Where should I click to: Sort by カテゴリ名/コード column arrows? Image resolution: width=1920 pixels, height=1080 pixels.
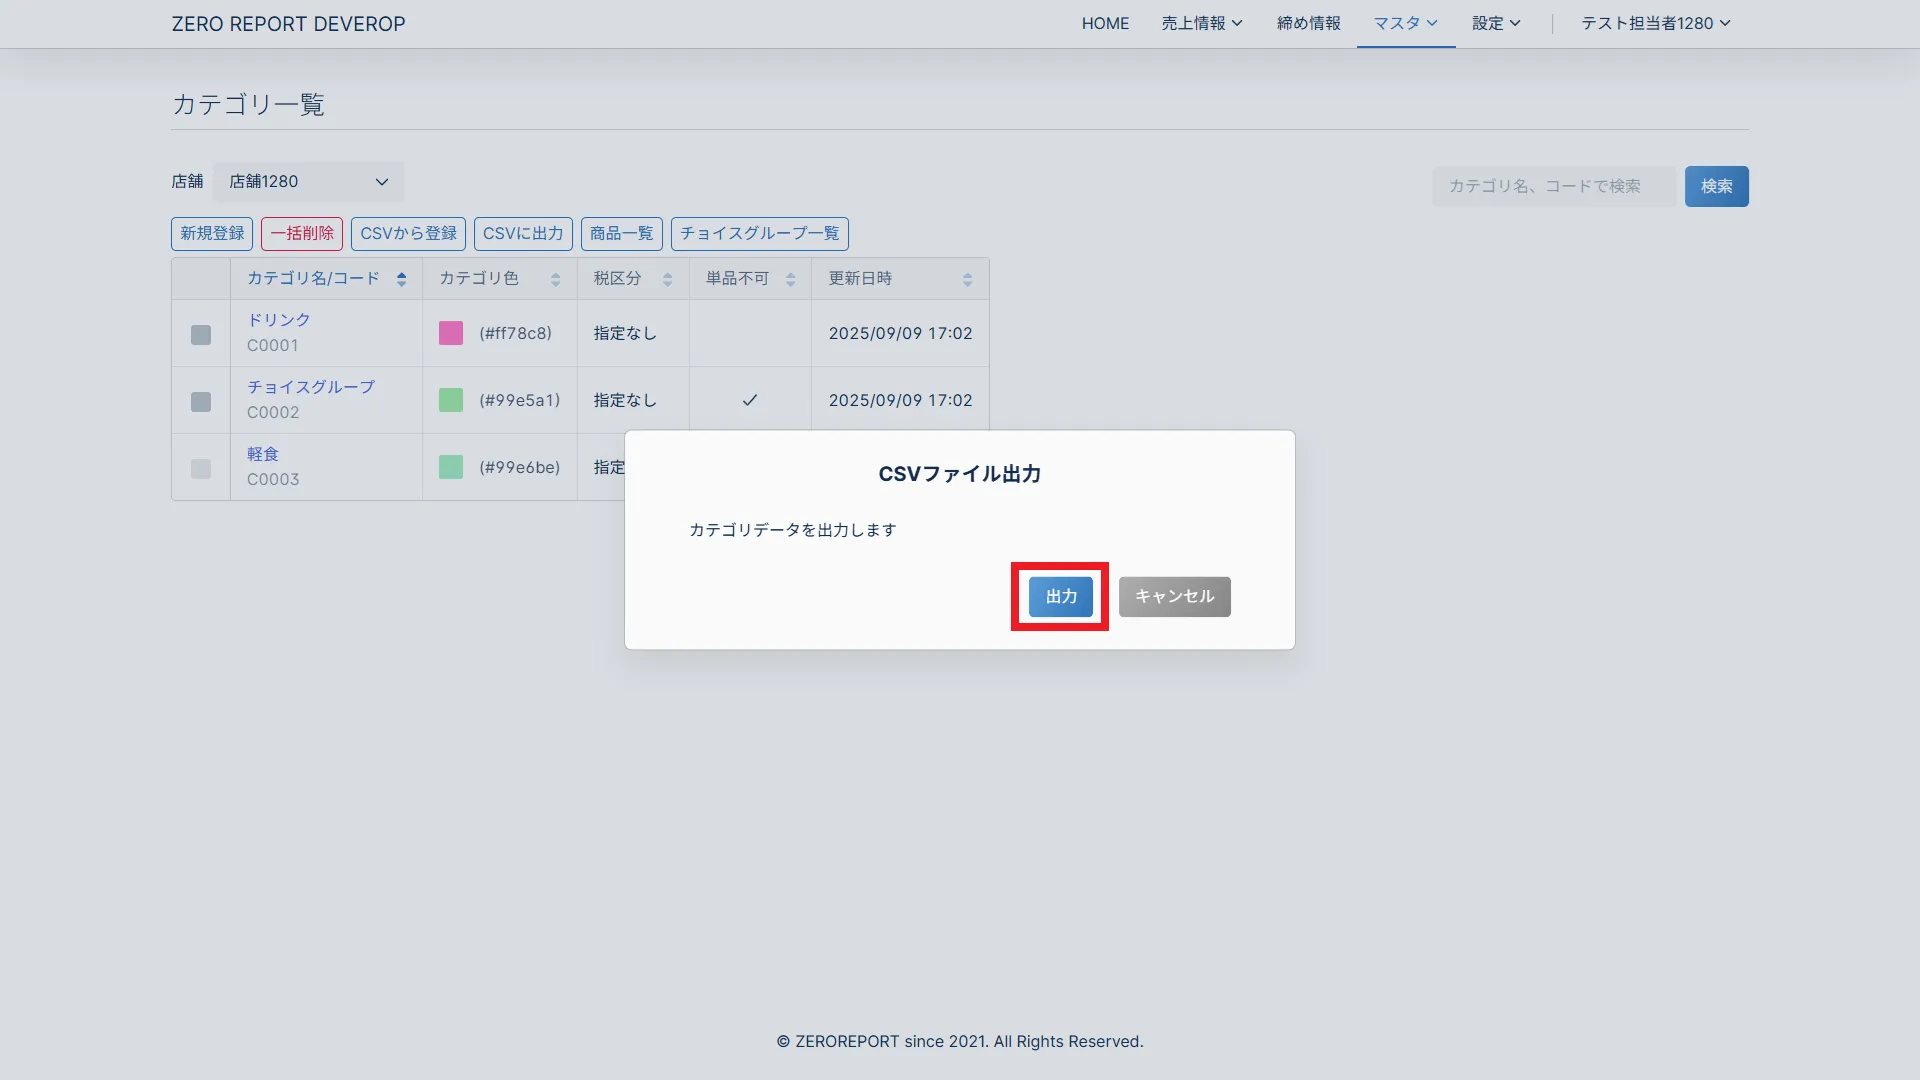pyautogui.click(x=401, y=280)
